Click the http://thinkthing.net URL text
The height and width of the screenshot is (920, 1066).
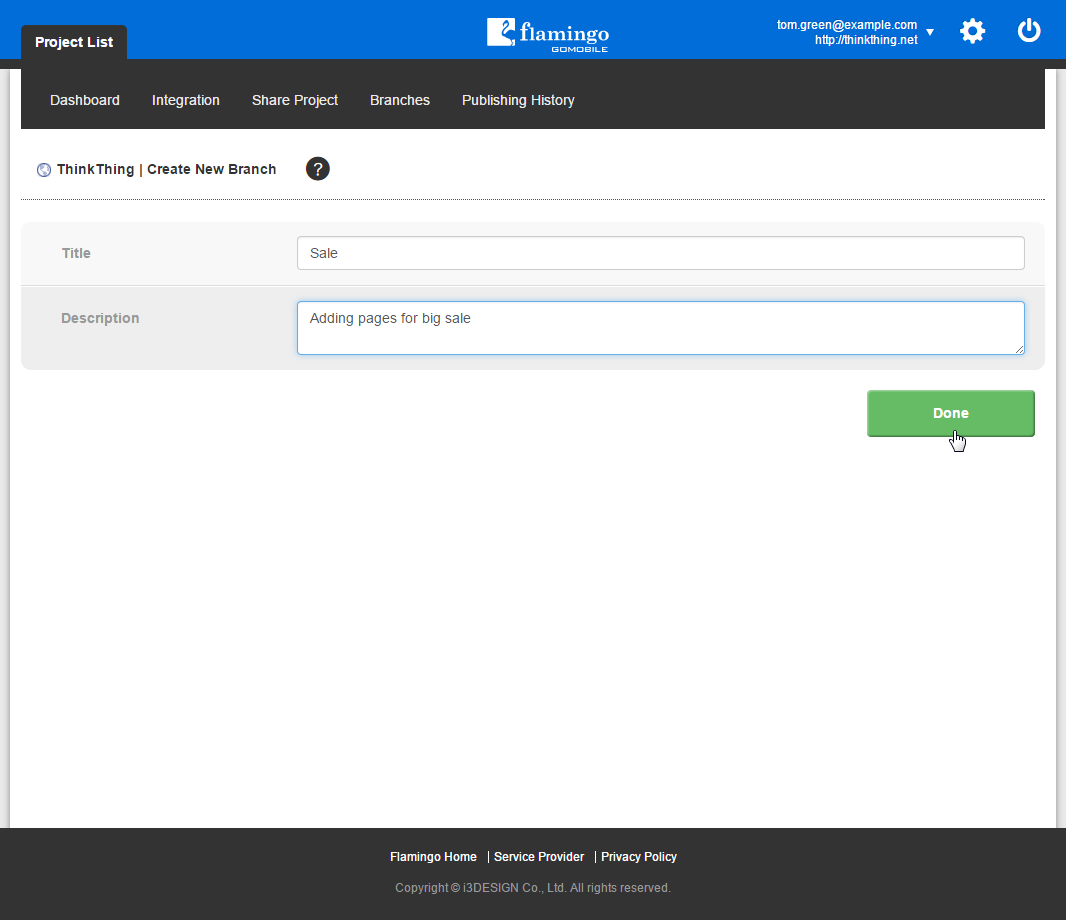(x=866, y=39)
